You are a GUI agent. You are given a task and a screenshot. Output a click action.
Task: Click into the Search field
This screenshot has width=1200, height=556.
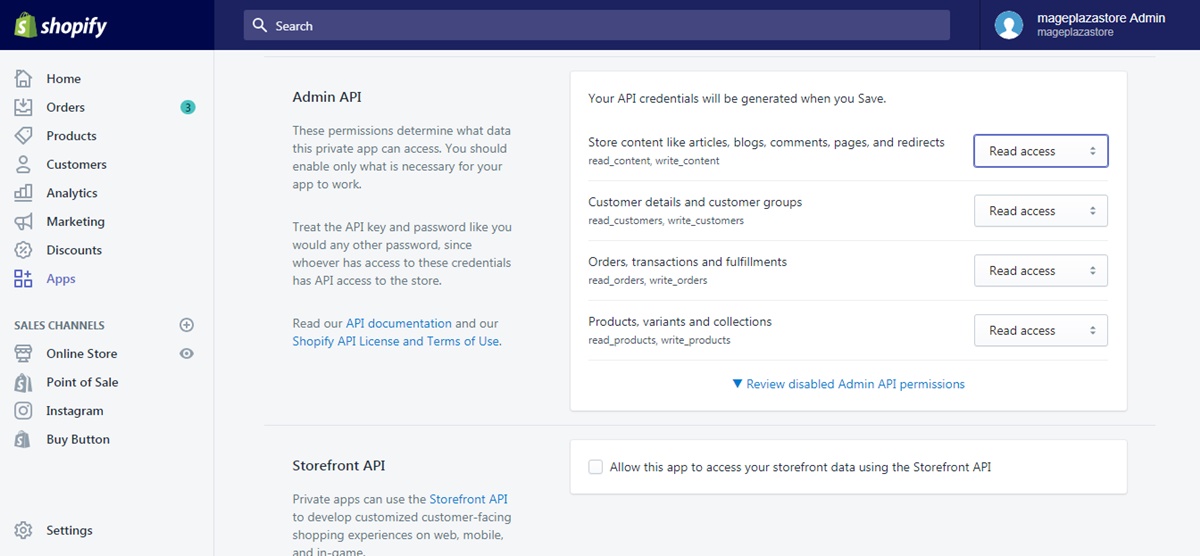[x=597, y=25]
